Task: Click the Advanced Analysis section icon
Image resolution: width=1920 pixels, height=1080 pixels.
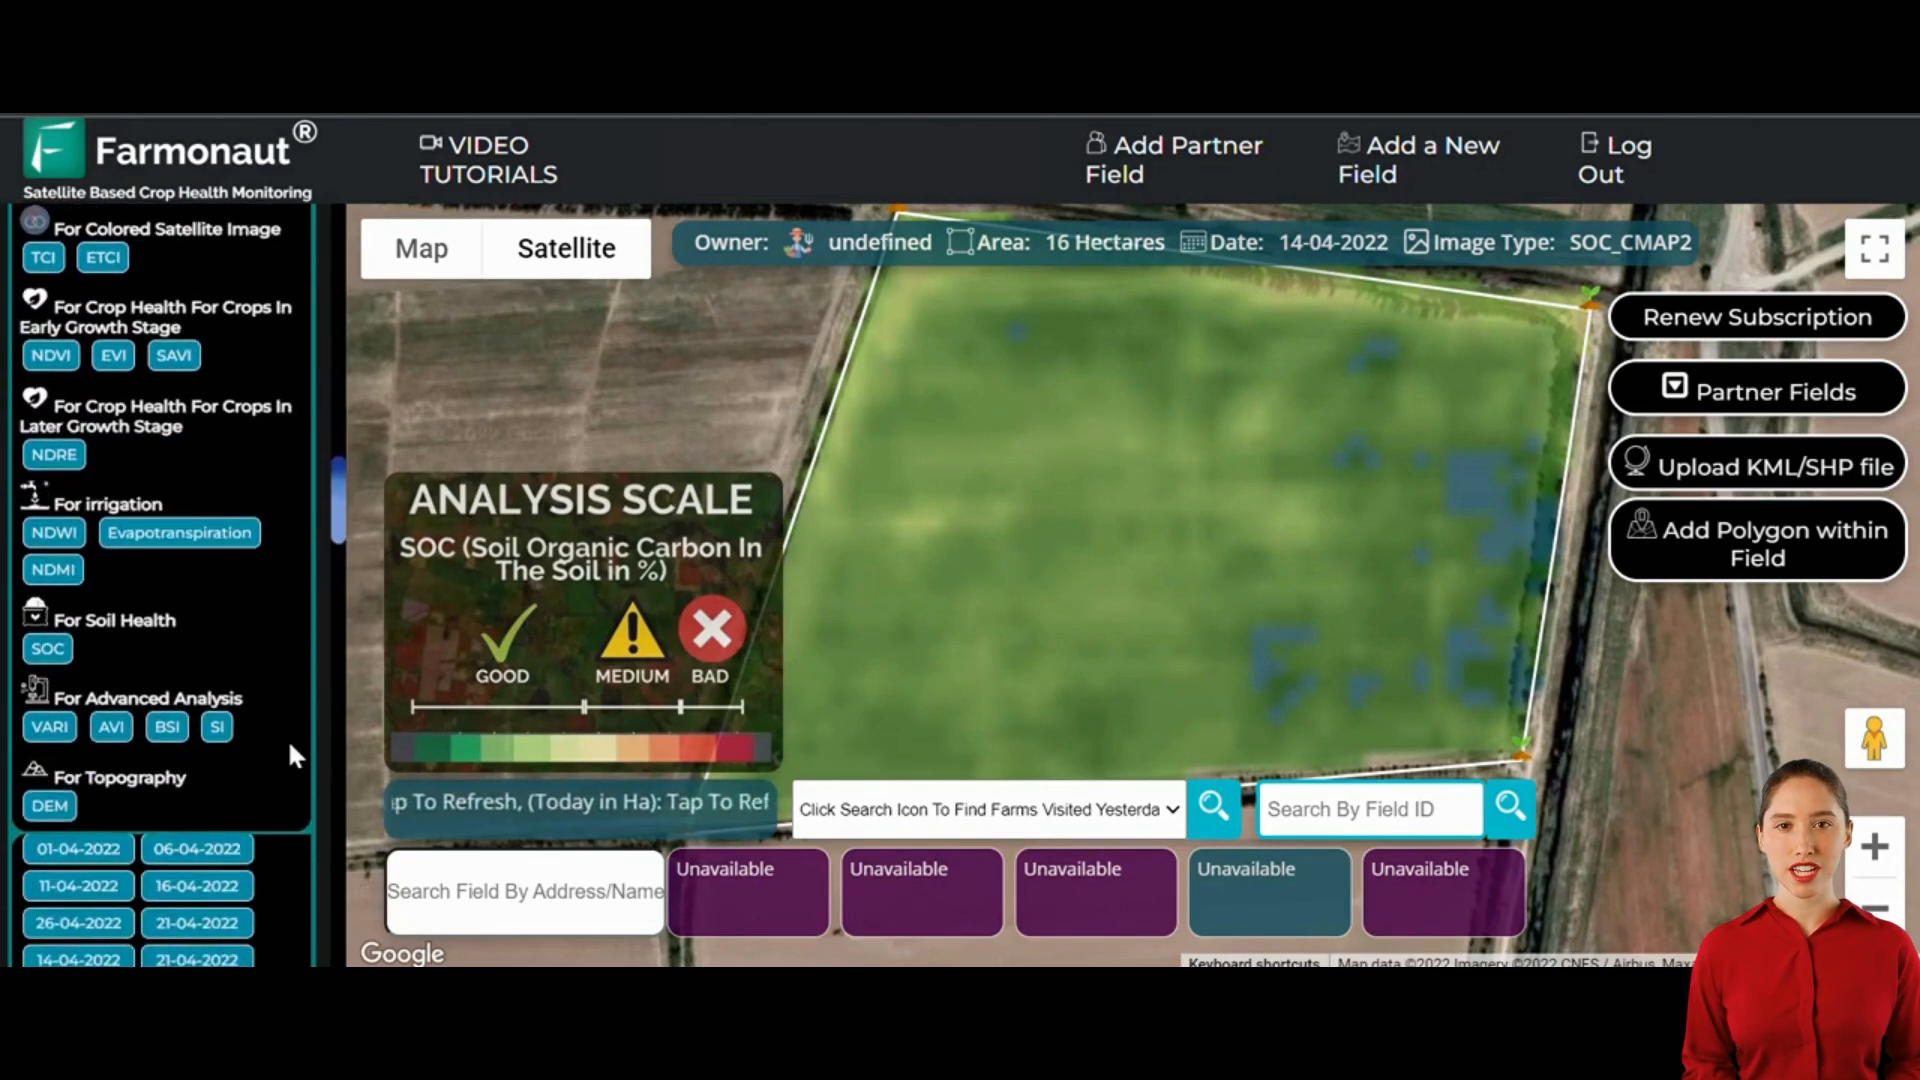Action: [35, 689]
